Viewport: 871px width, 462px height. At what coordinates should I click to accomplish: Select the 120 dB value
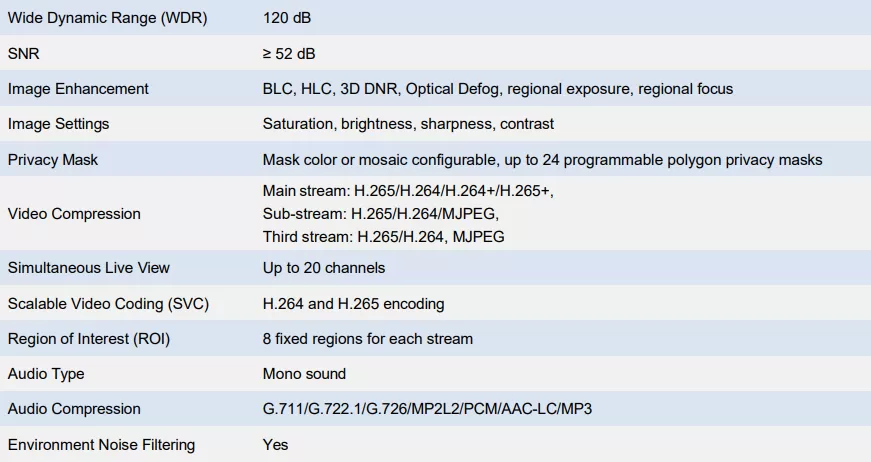[x=287, y=18]
